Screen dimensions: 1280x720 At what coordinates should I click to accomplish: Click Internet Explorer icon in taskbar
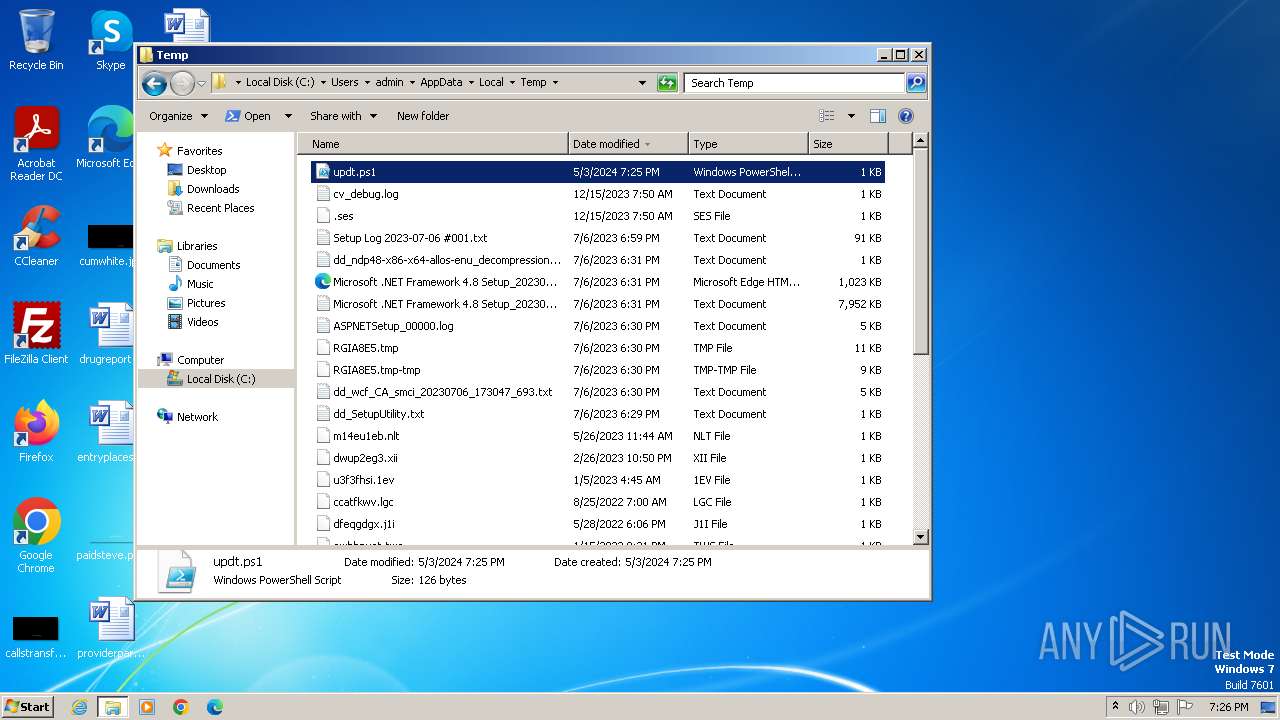[79, 707]
